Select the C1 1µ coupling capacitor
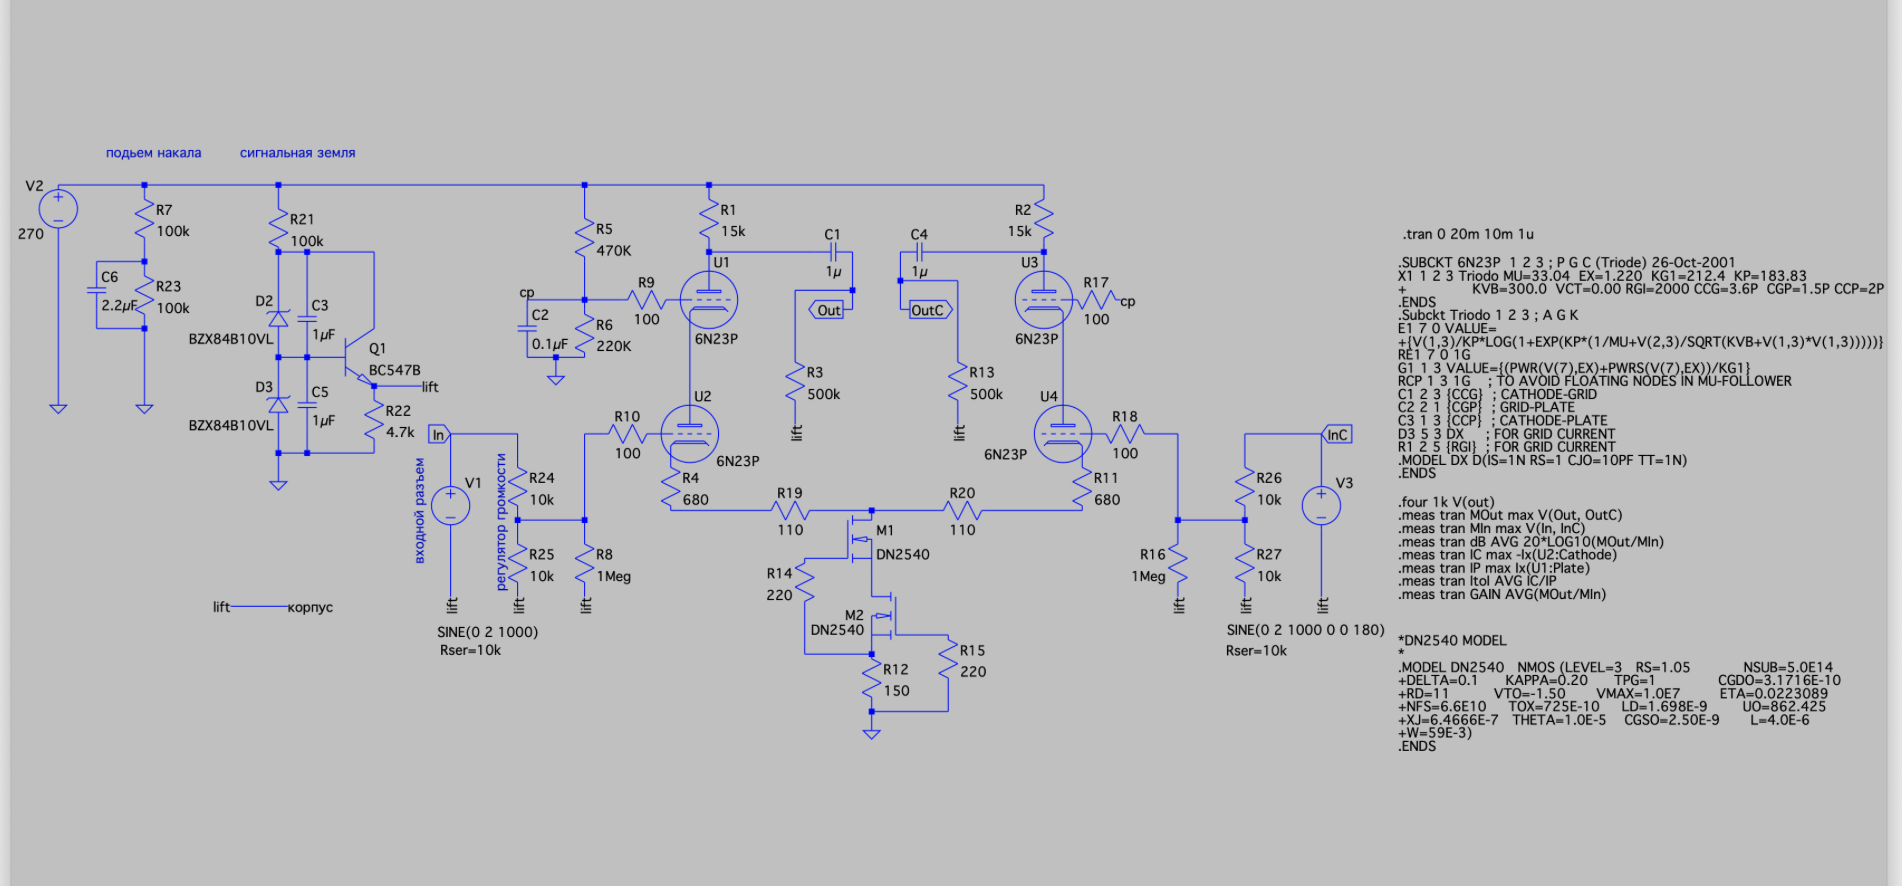 point(833,253)
